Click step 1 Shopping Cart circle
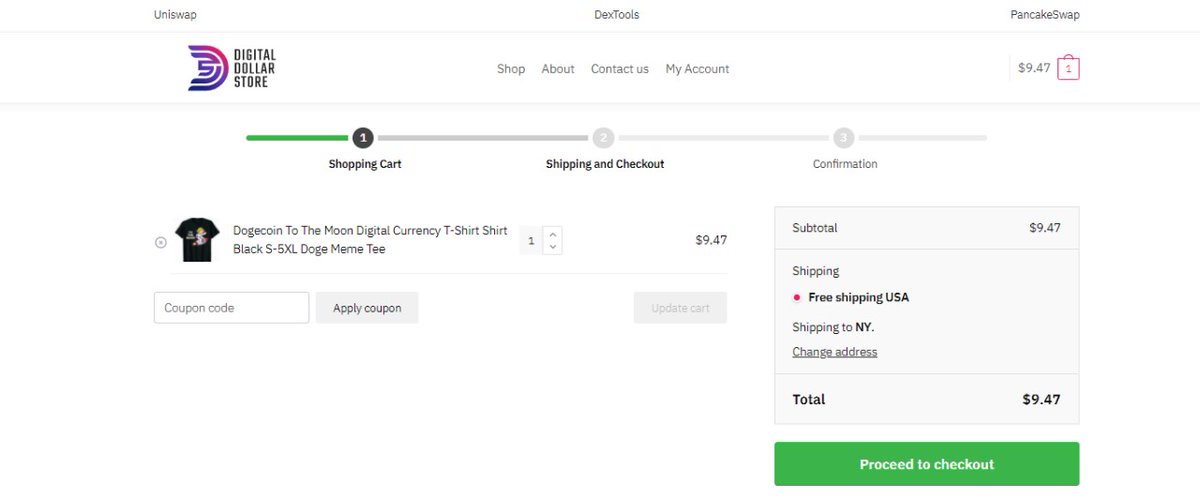 [363, 138]
